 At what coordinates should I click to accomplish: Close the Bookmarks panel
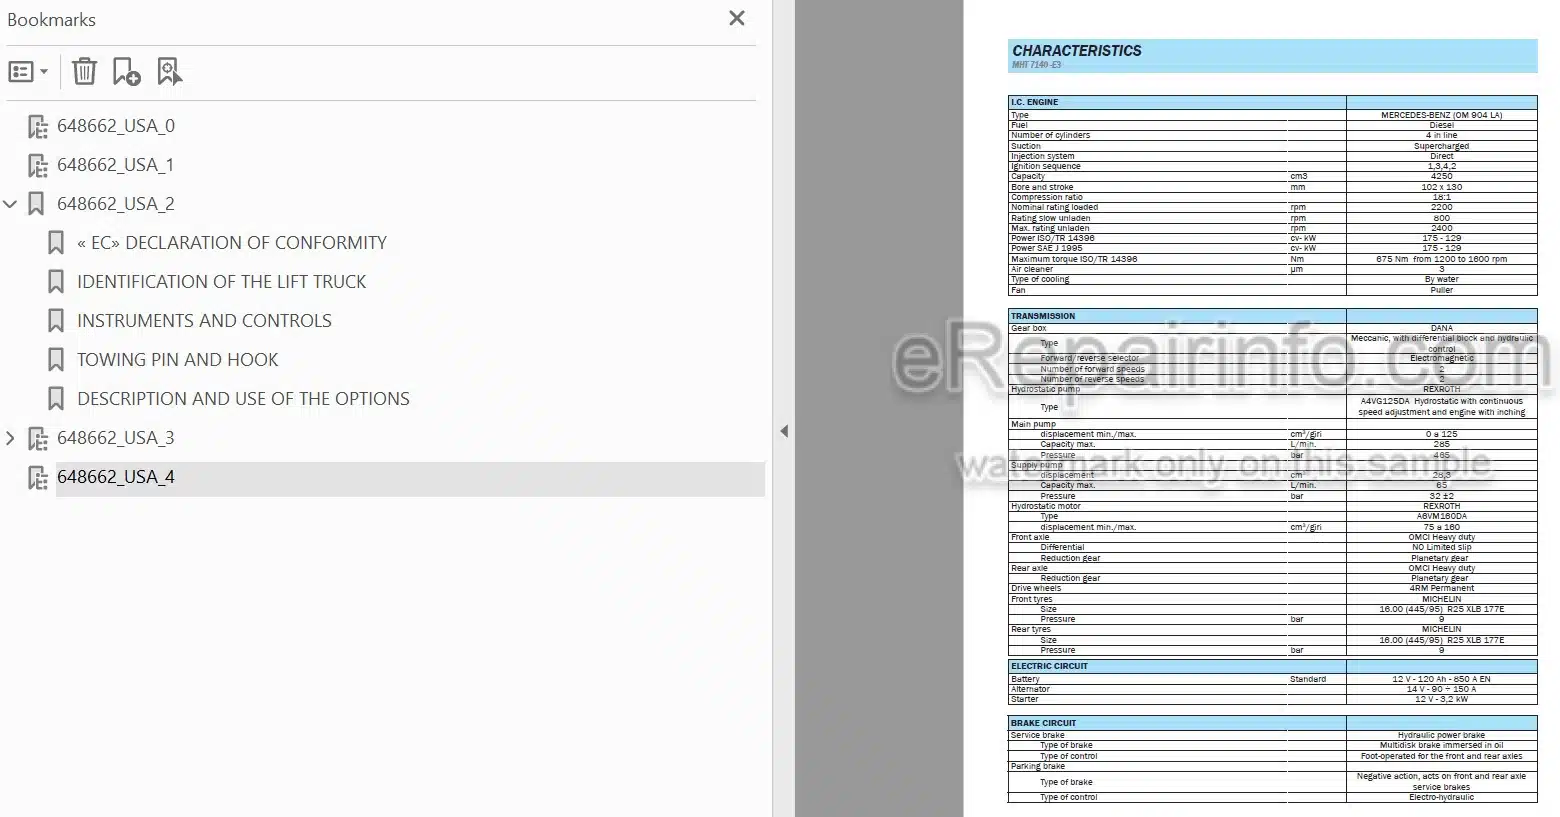[737, 18]
